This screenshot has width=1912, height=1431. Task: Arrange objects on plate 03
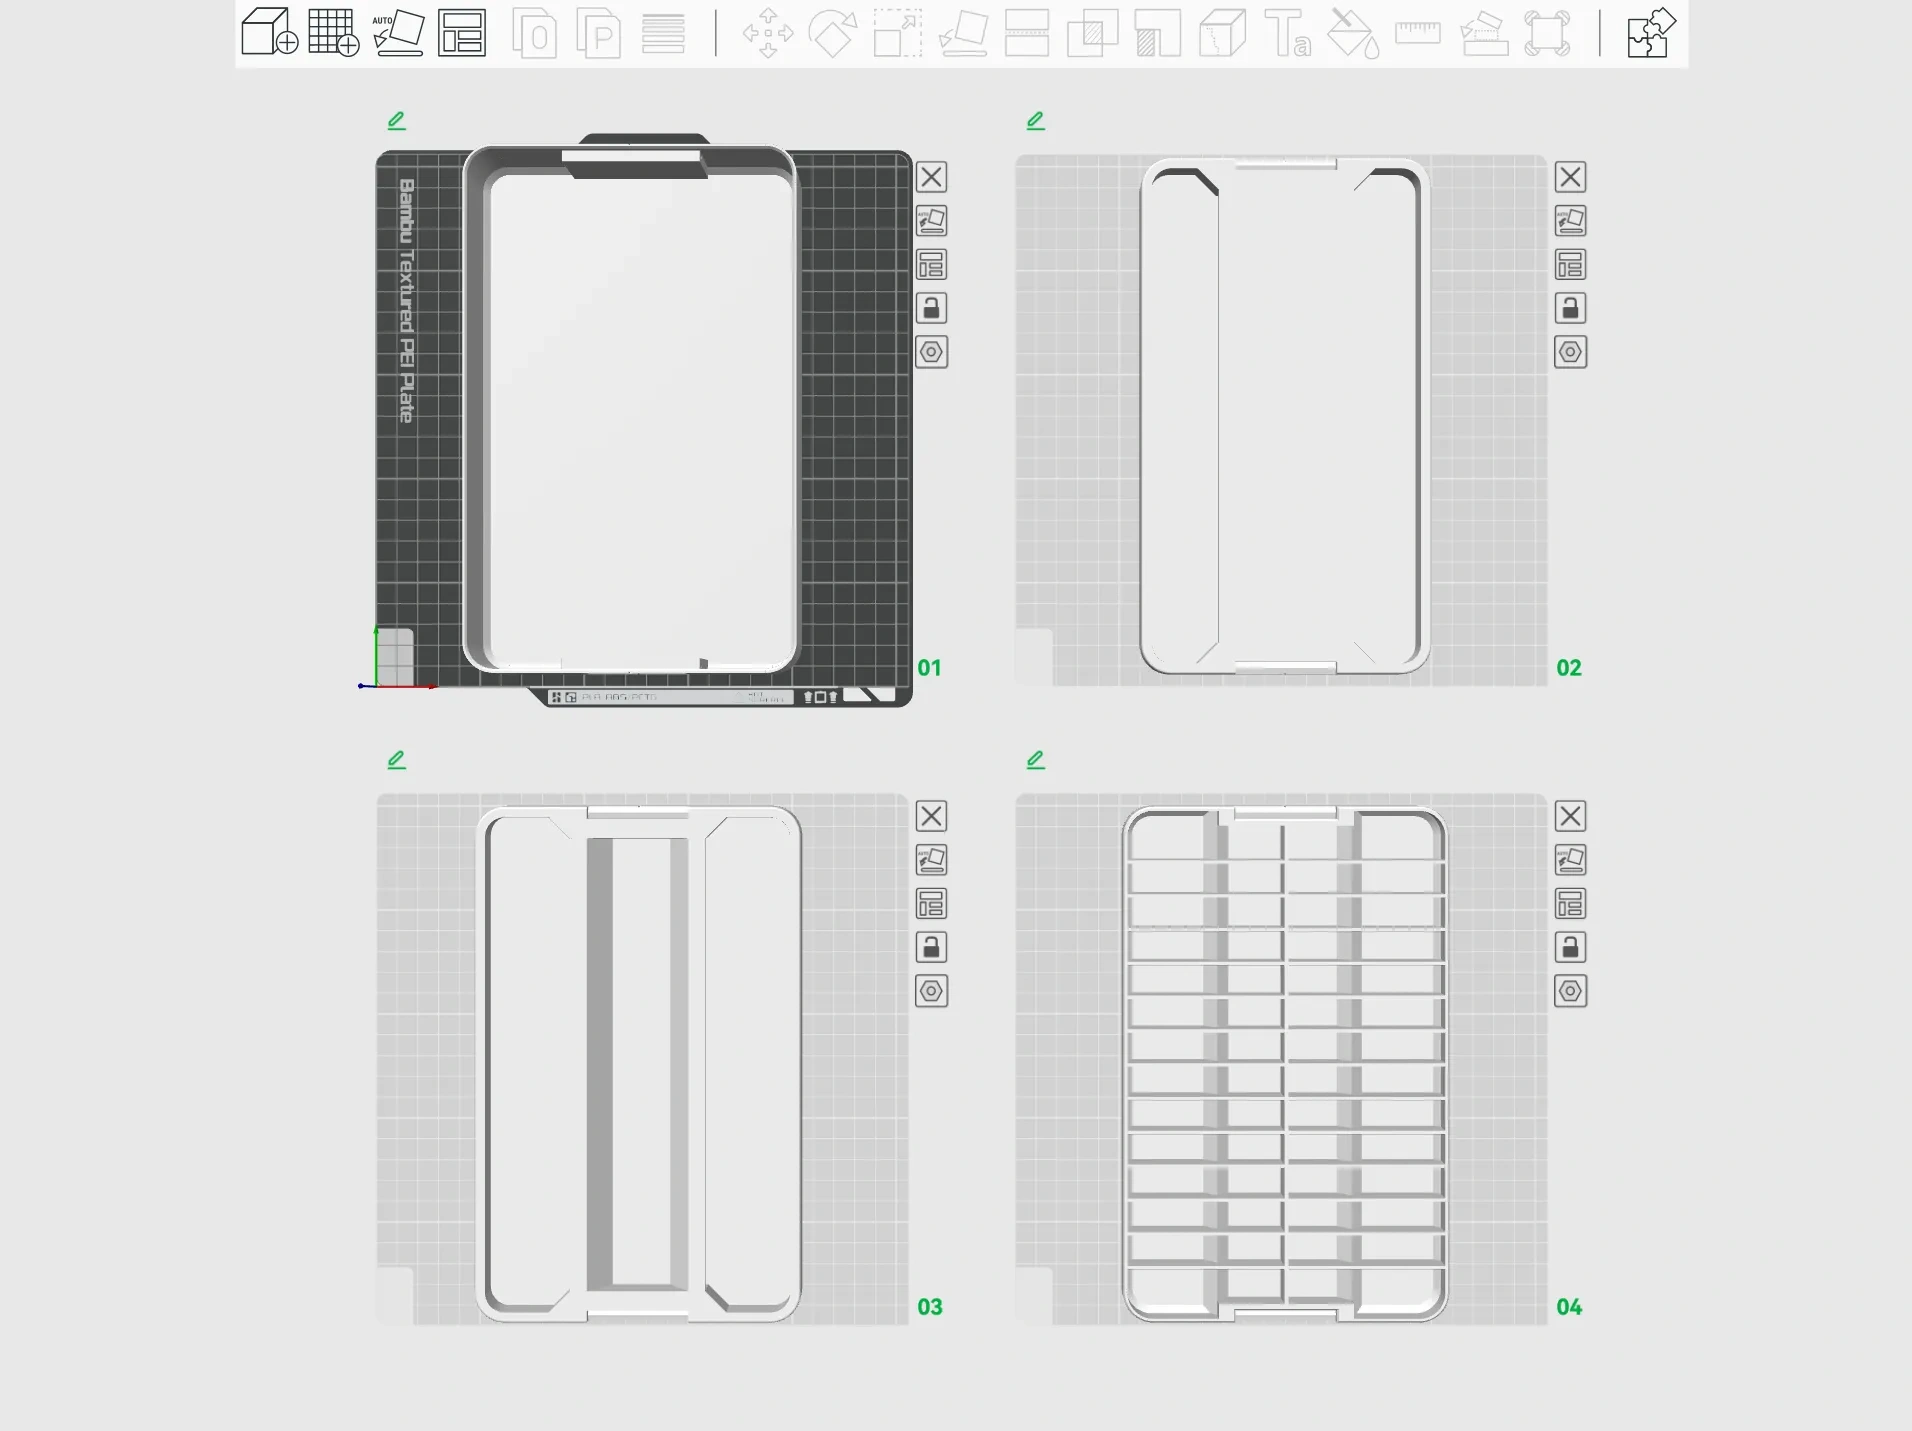click(931, 904)
